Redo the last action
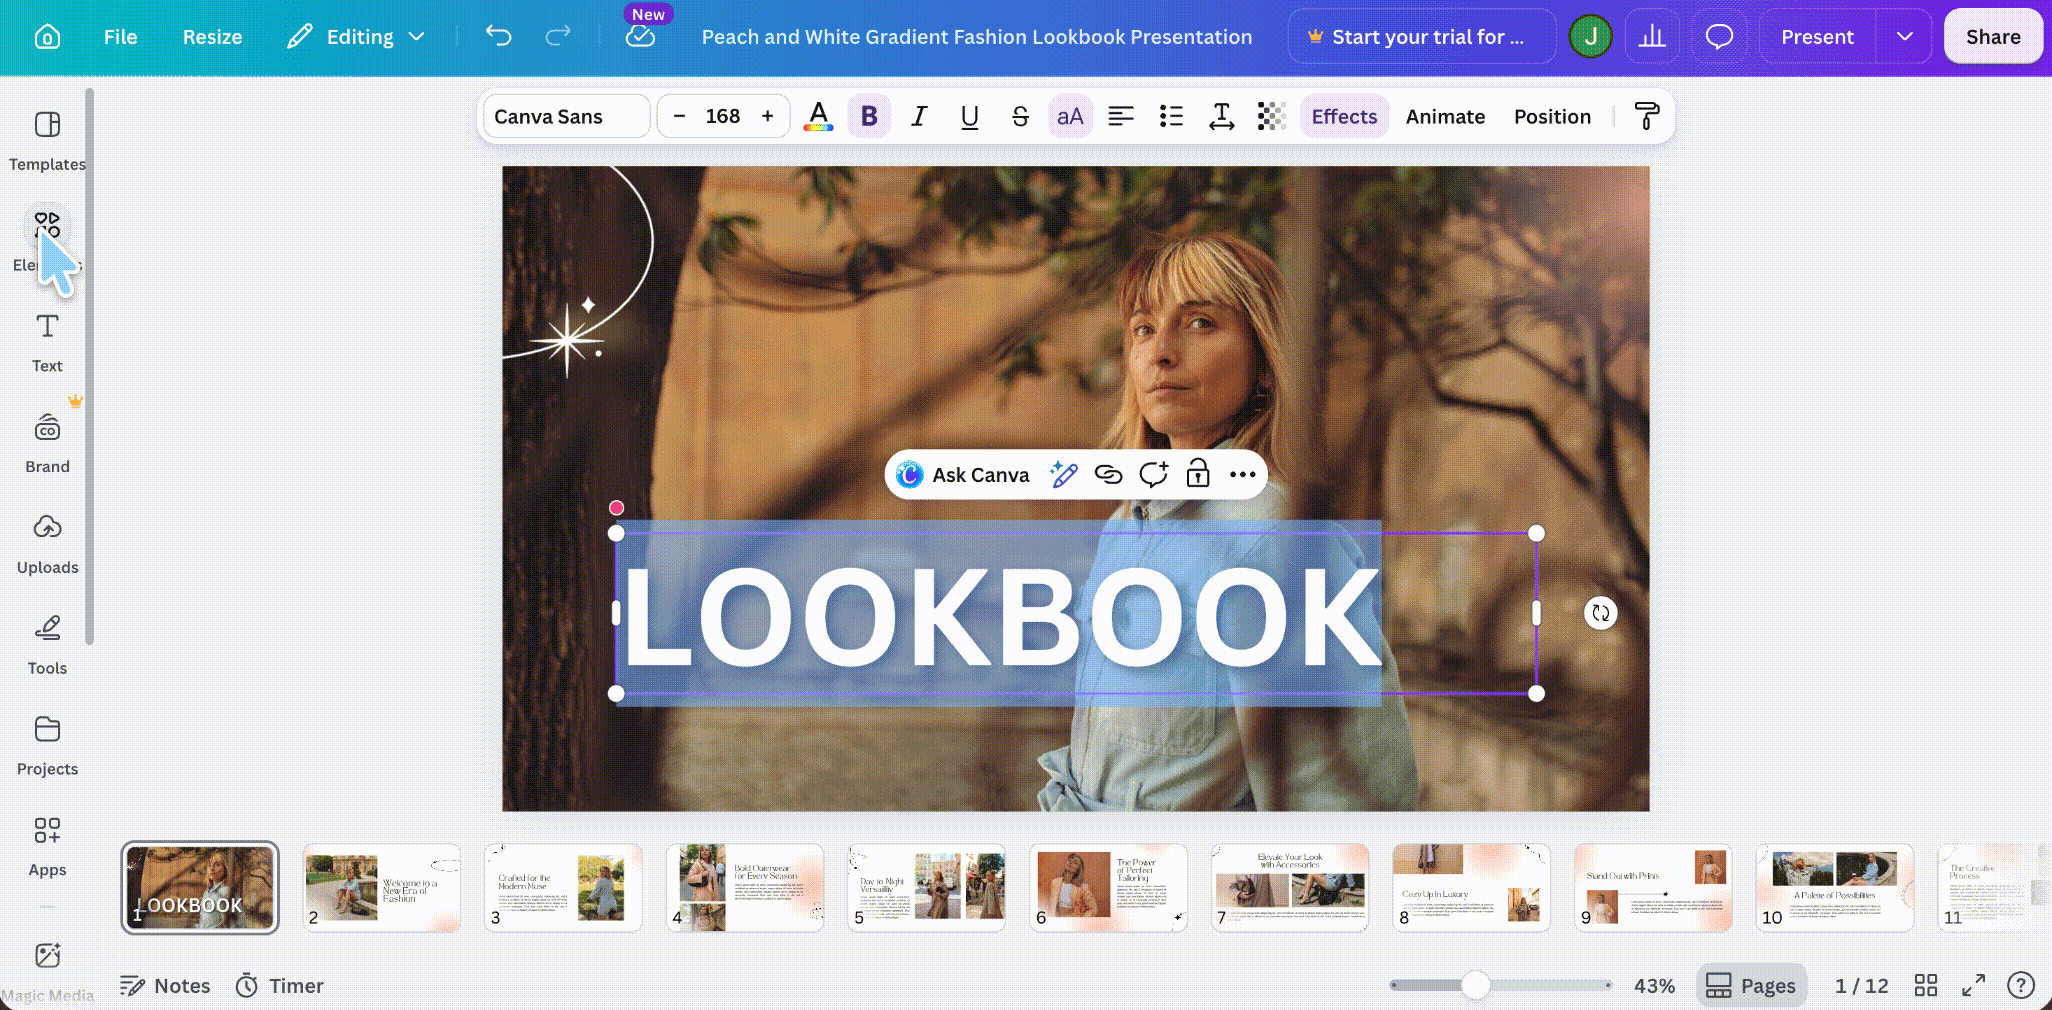The width and height of the screenshot is (2052, 1010). pyautogui.click(x=557, y=37)
